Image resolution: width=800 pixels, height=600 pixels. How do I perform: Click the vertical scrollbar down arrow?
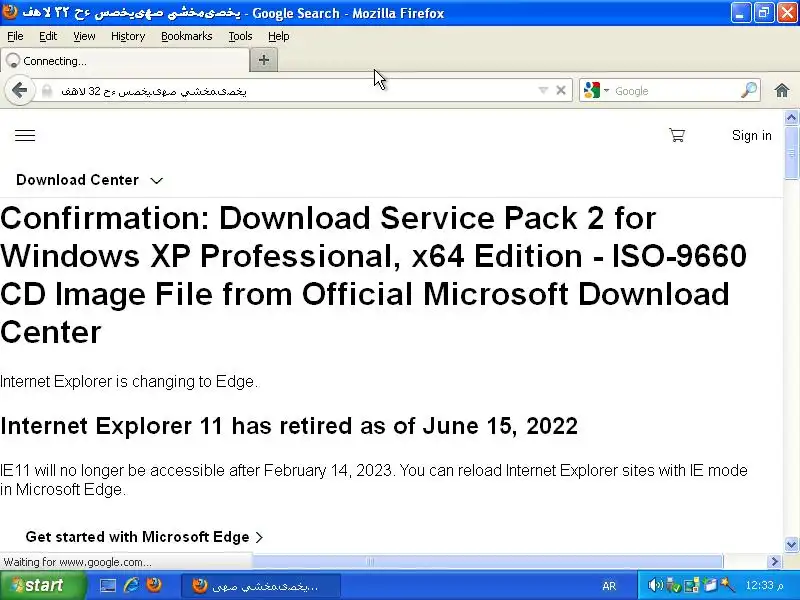point(791,544)
